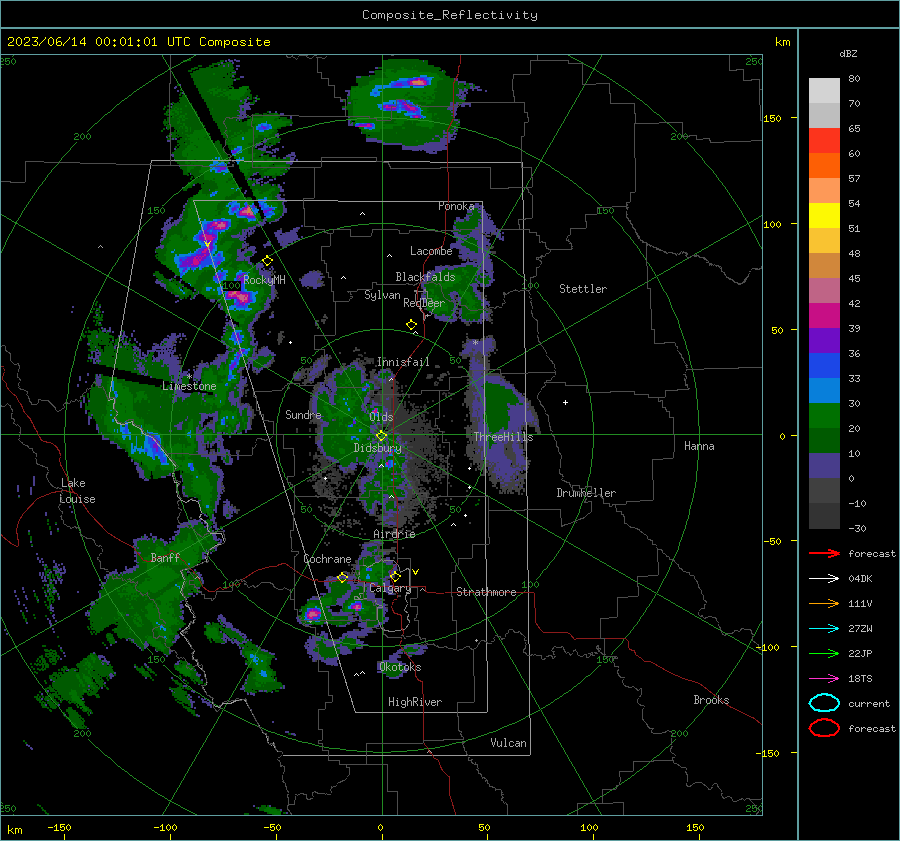Click the Calgary city label
The height and width of the screenshot is (841, 900).
pyautogui.click(x=390, y=588)
